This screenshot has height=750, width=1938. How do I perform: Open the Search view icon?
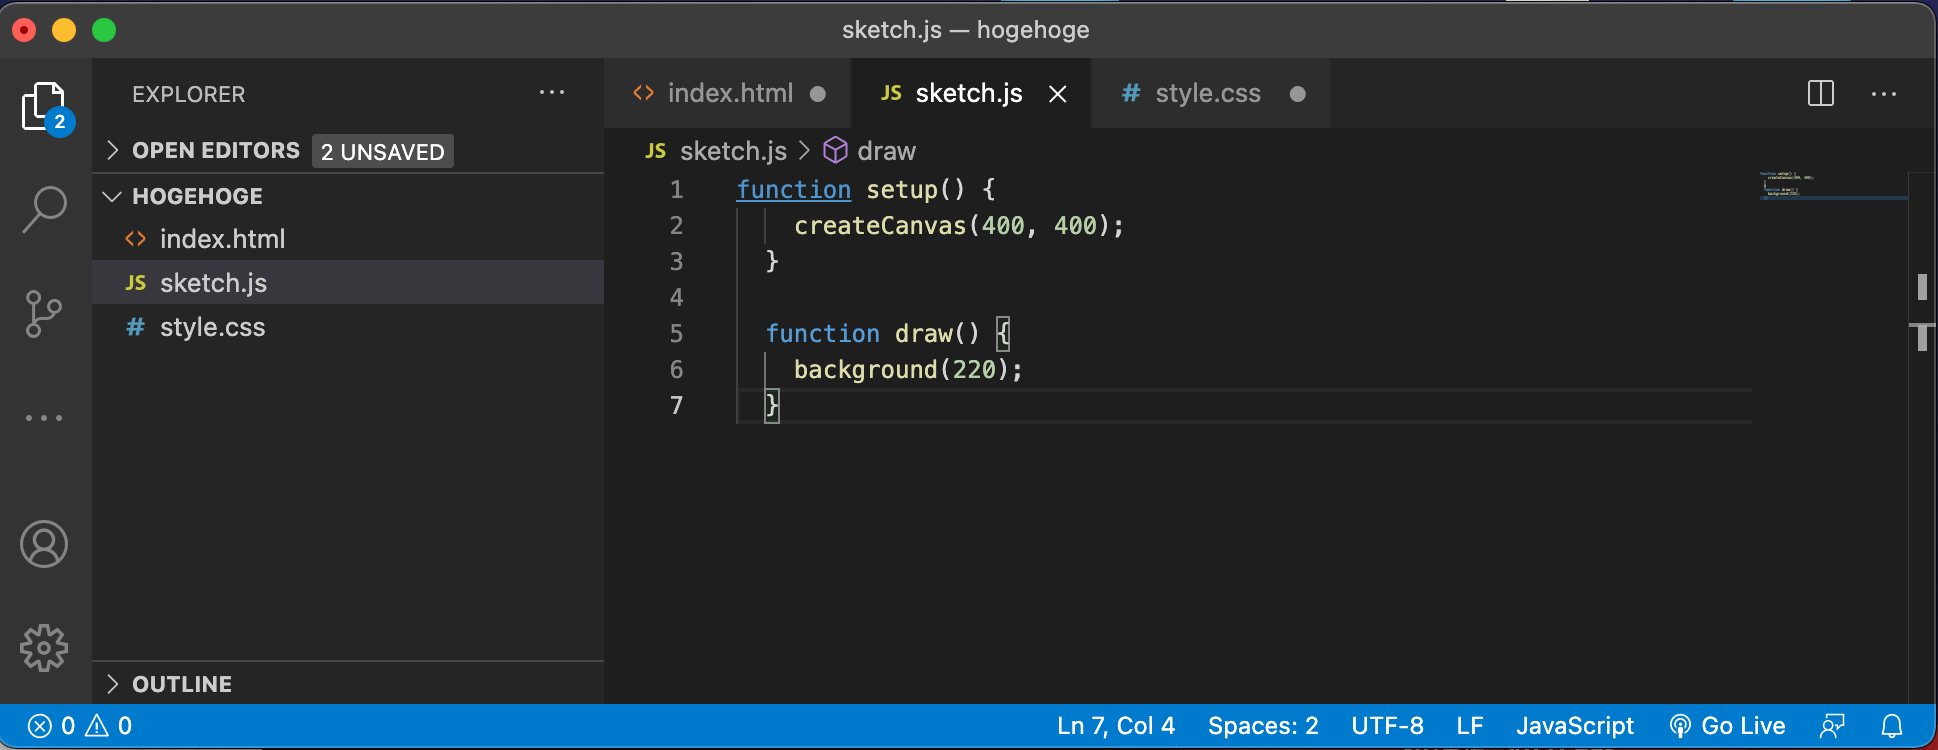tap(44, 210)
